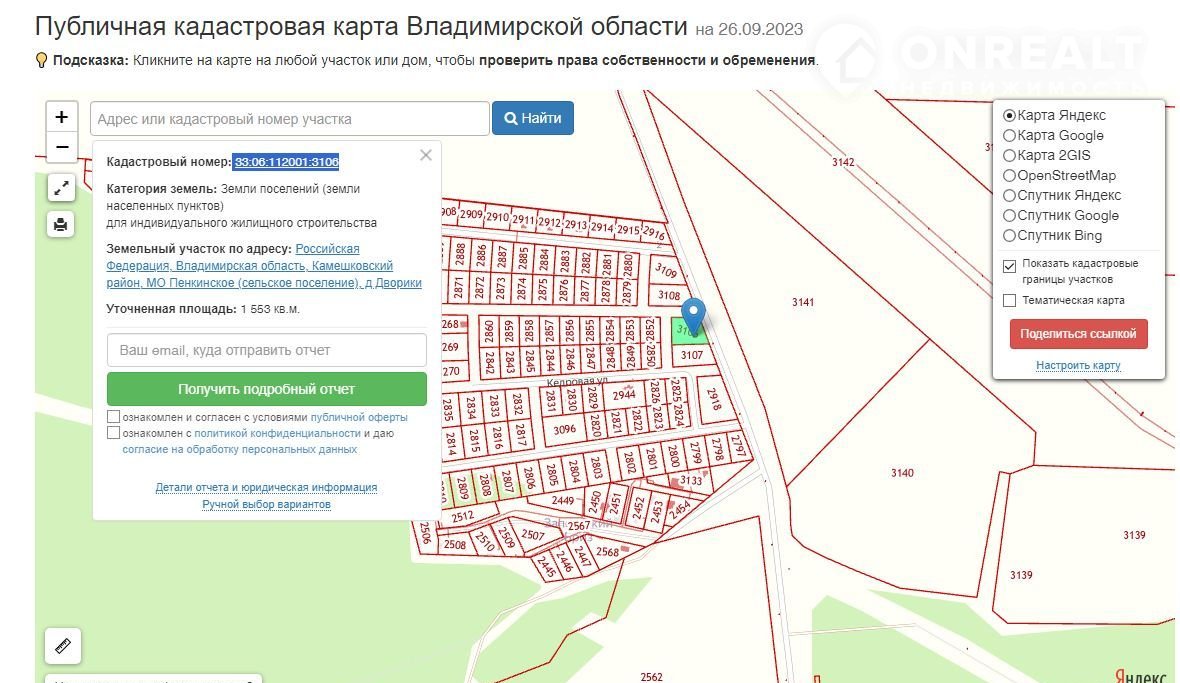Close the parcel info popup
Image resolution: width=1180 pixels, height=683 pixels.
pos(426,155)
